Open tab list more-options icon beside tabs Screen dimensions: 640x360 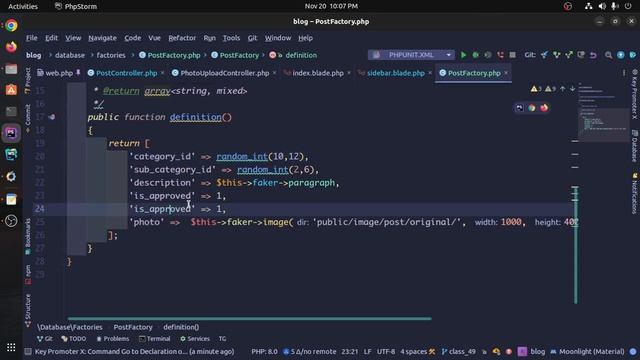click(x=624, y=73)
